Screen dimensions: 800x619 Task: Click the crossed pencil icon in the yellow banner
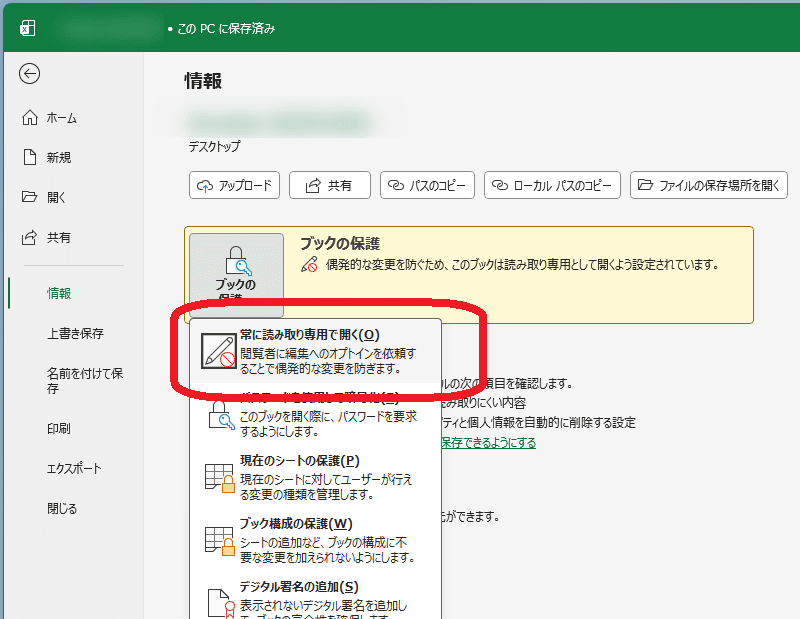(x=309, y=264)
